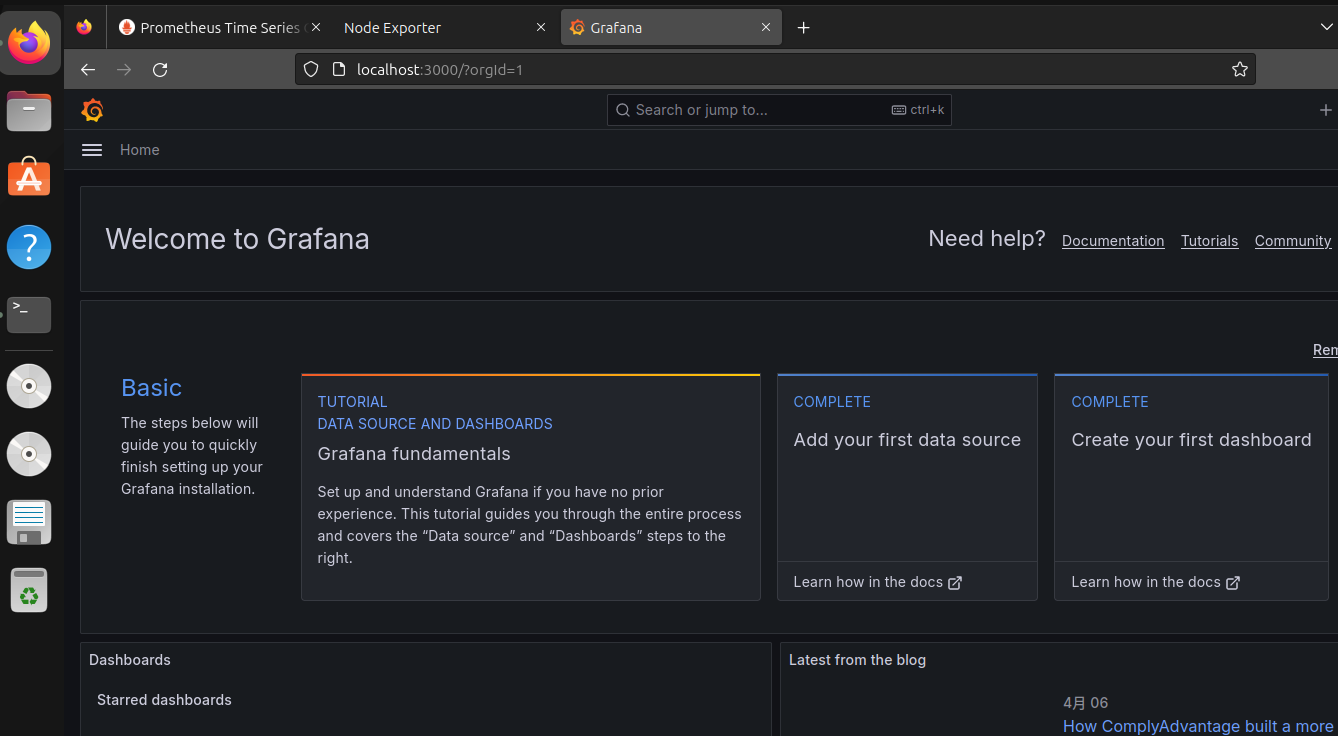
Task: Click the first disc drive icon in dock
Action: 30,386
